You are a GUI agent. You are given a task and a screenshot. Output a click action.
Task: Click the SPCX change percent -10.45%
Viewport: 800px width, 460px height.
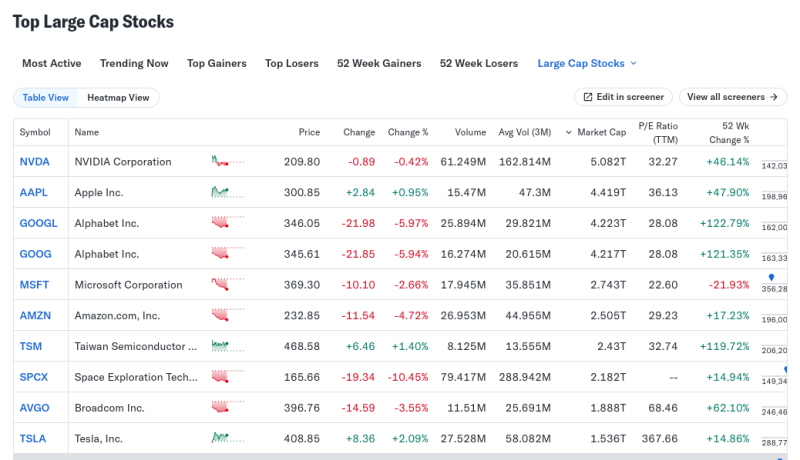point(408,377)
